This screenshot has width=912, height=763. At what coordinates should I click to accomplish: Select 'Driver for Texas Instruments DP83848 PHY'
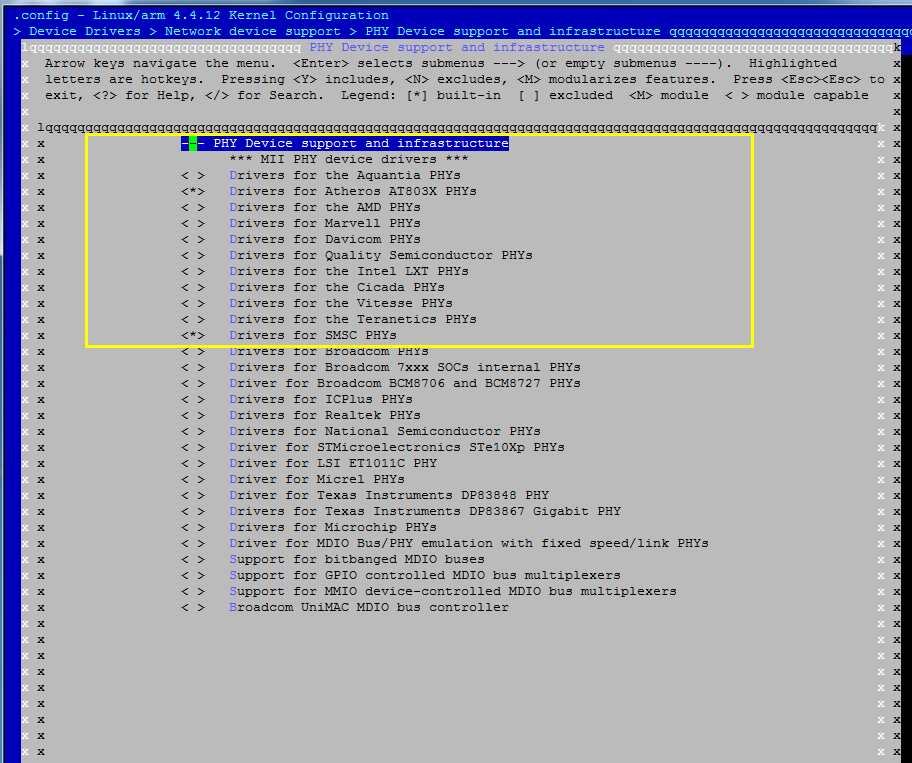tap(389, 495)
